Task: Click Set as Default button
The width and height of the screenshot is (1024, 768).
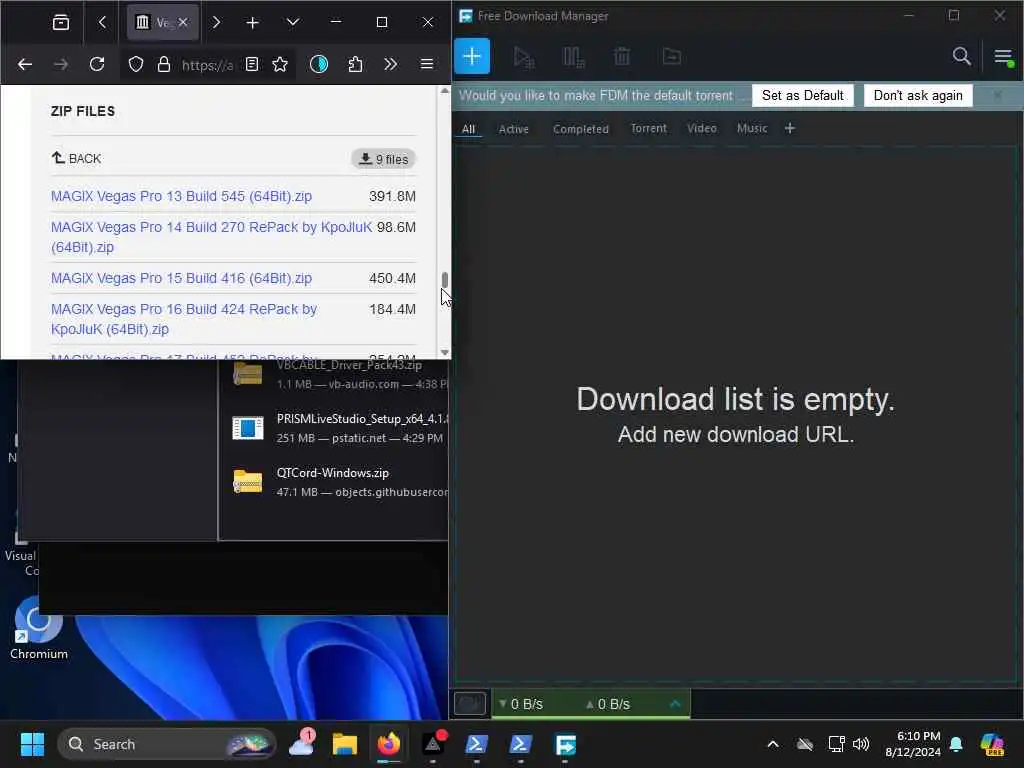Action: pyautogui.click(x=803, y=95)
